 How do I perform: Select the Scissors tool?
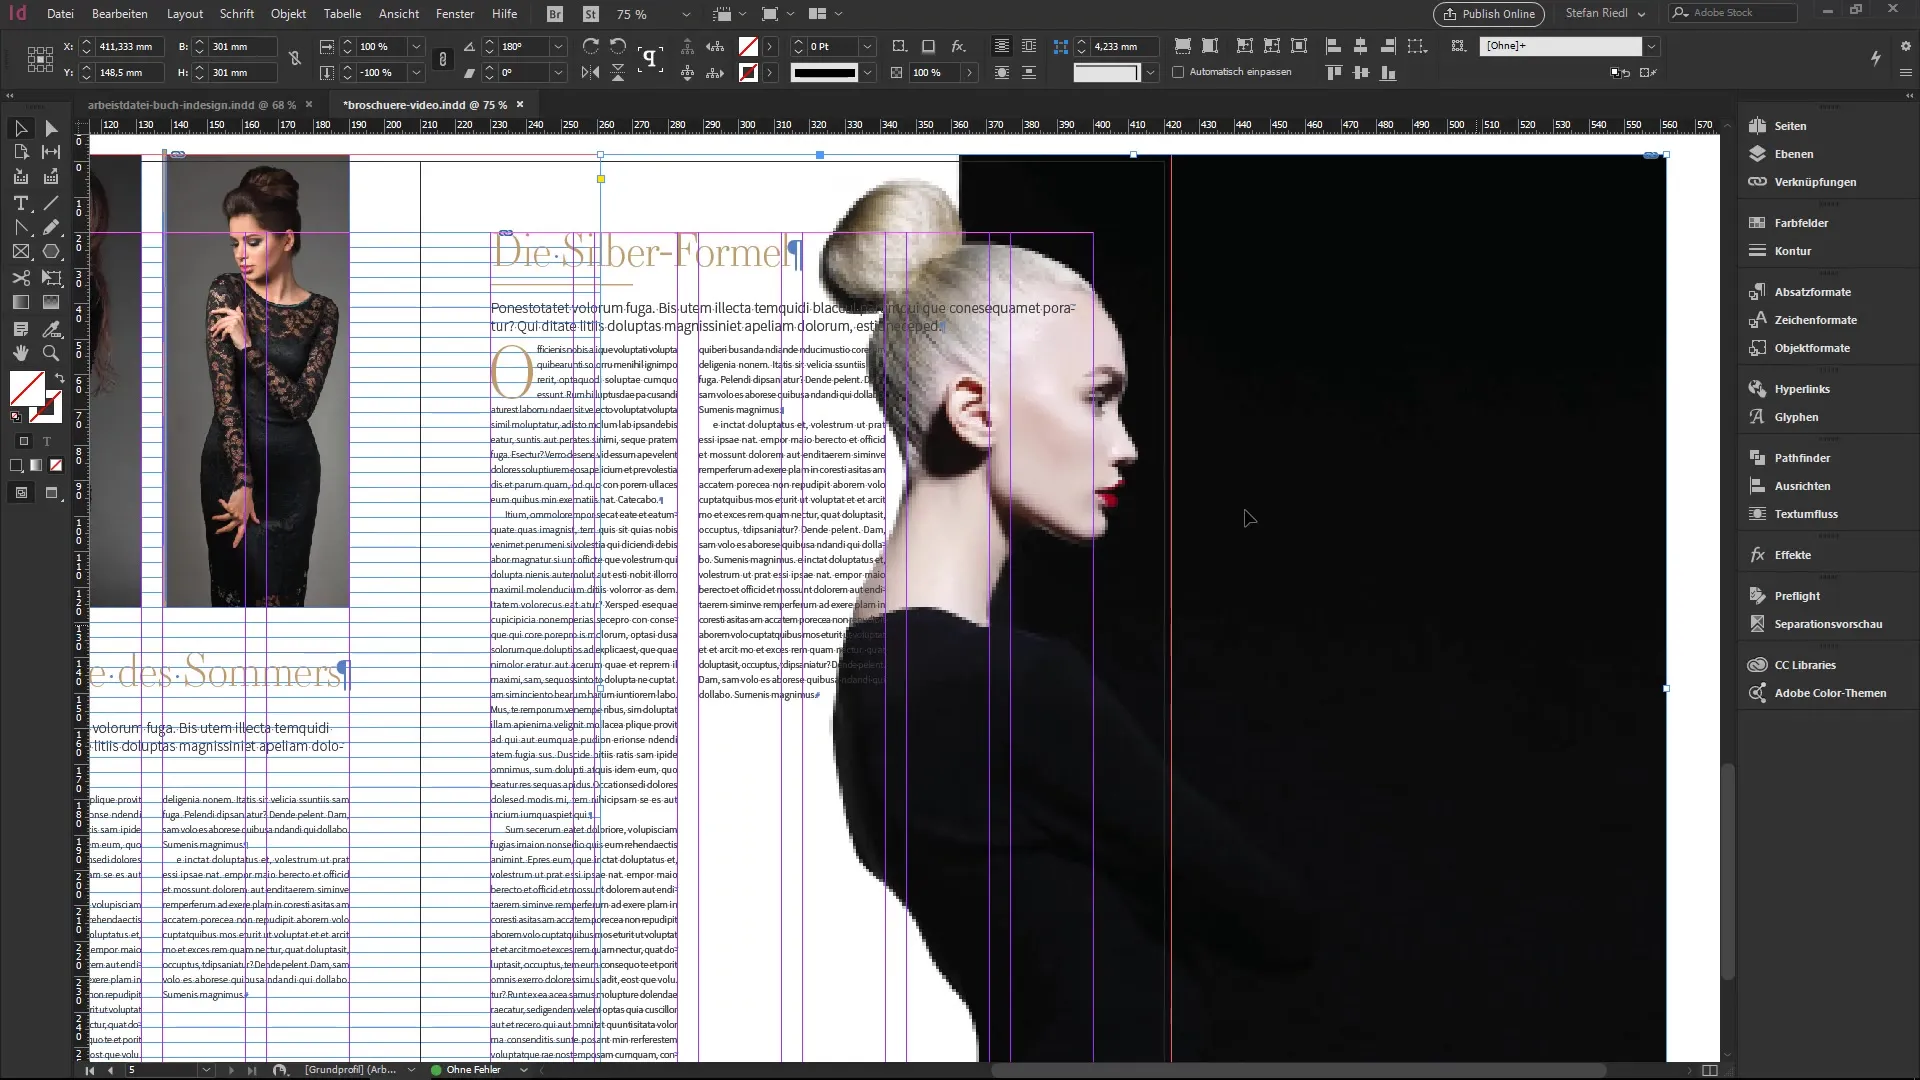pyautogui.click(x=20, y=278)
